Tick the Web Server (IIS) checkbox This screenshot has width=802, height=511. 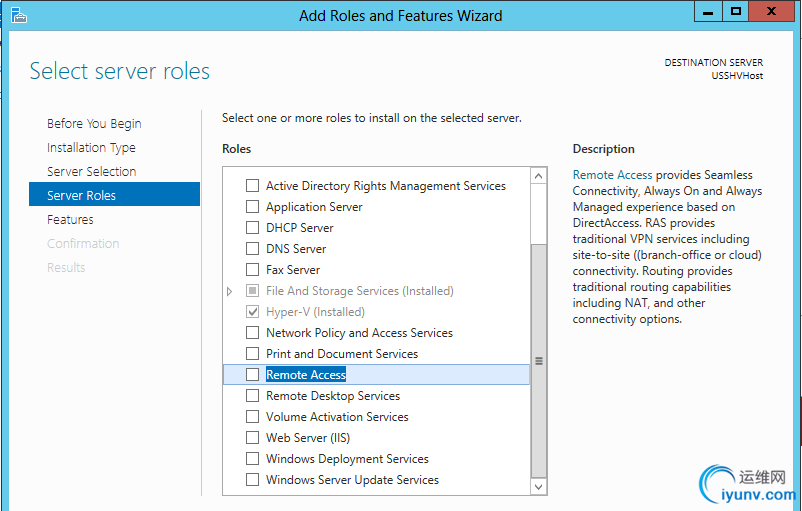tap(252, 438)
